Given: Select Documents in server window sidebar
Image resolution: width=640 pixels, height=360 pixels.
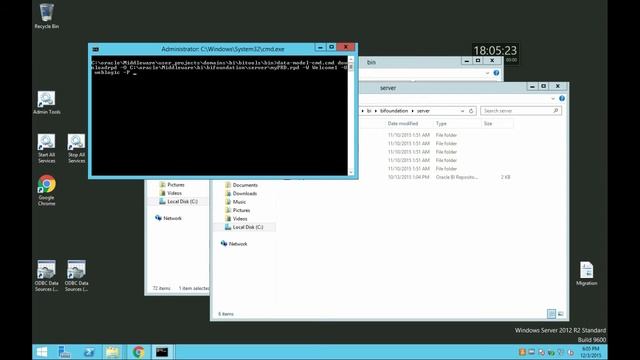Looking at the screenshot, I should [245, 185].
